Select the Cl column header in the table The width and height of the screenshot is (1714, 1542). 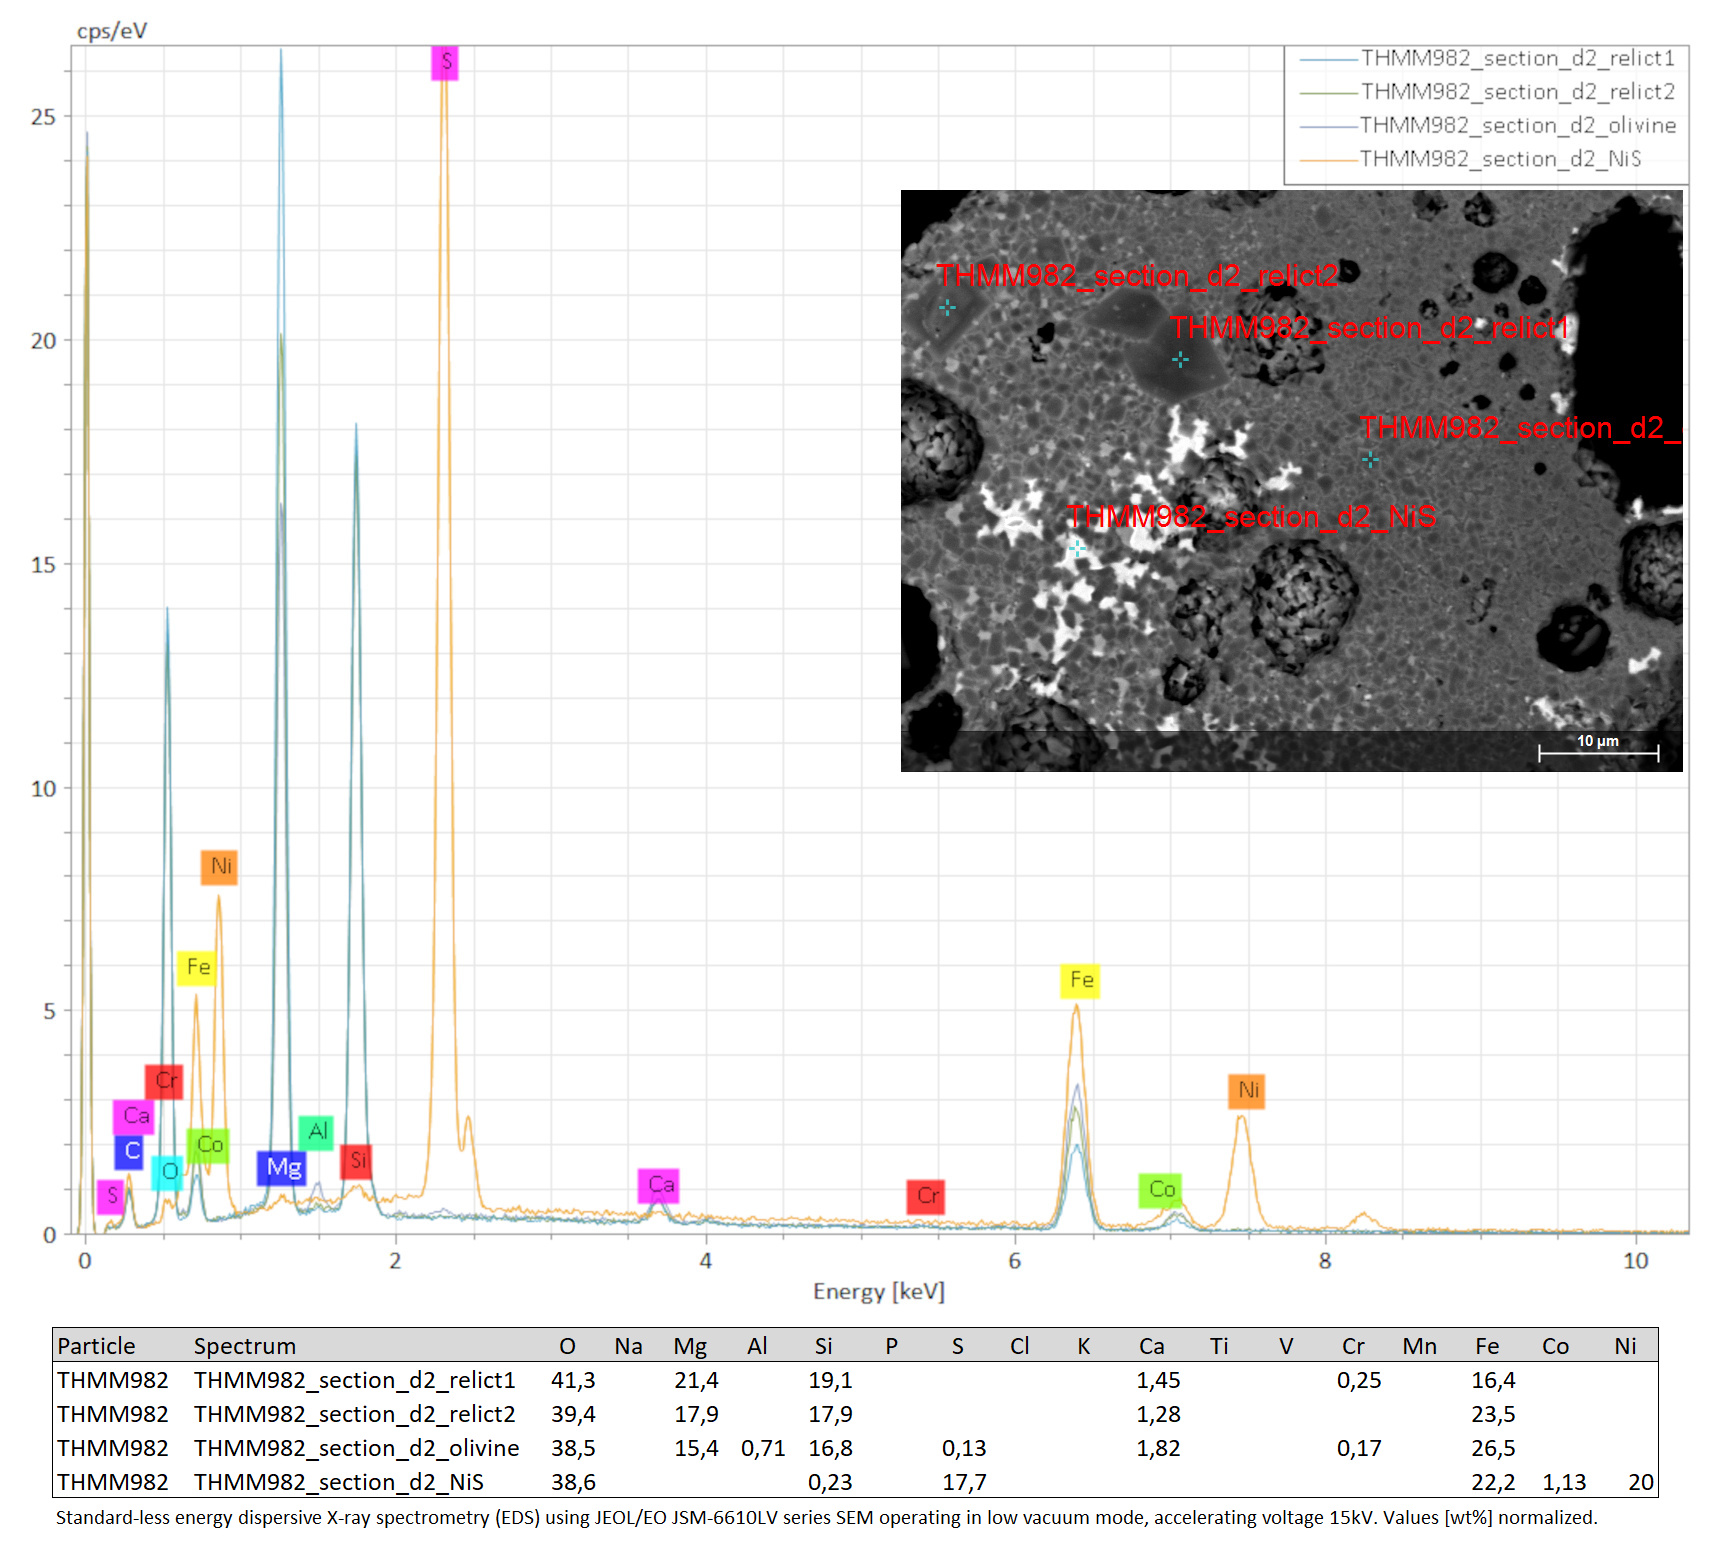pos(1019,1346)
